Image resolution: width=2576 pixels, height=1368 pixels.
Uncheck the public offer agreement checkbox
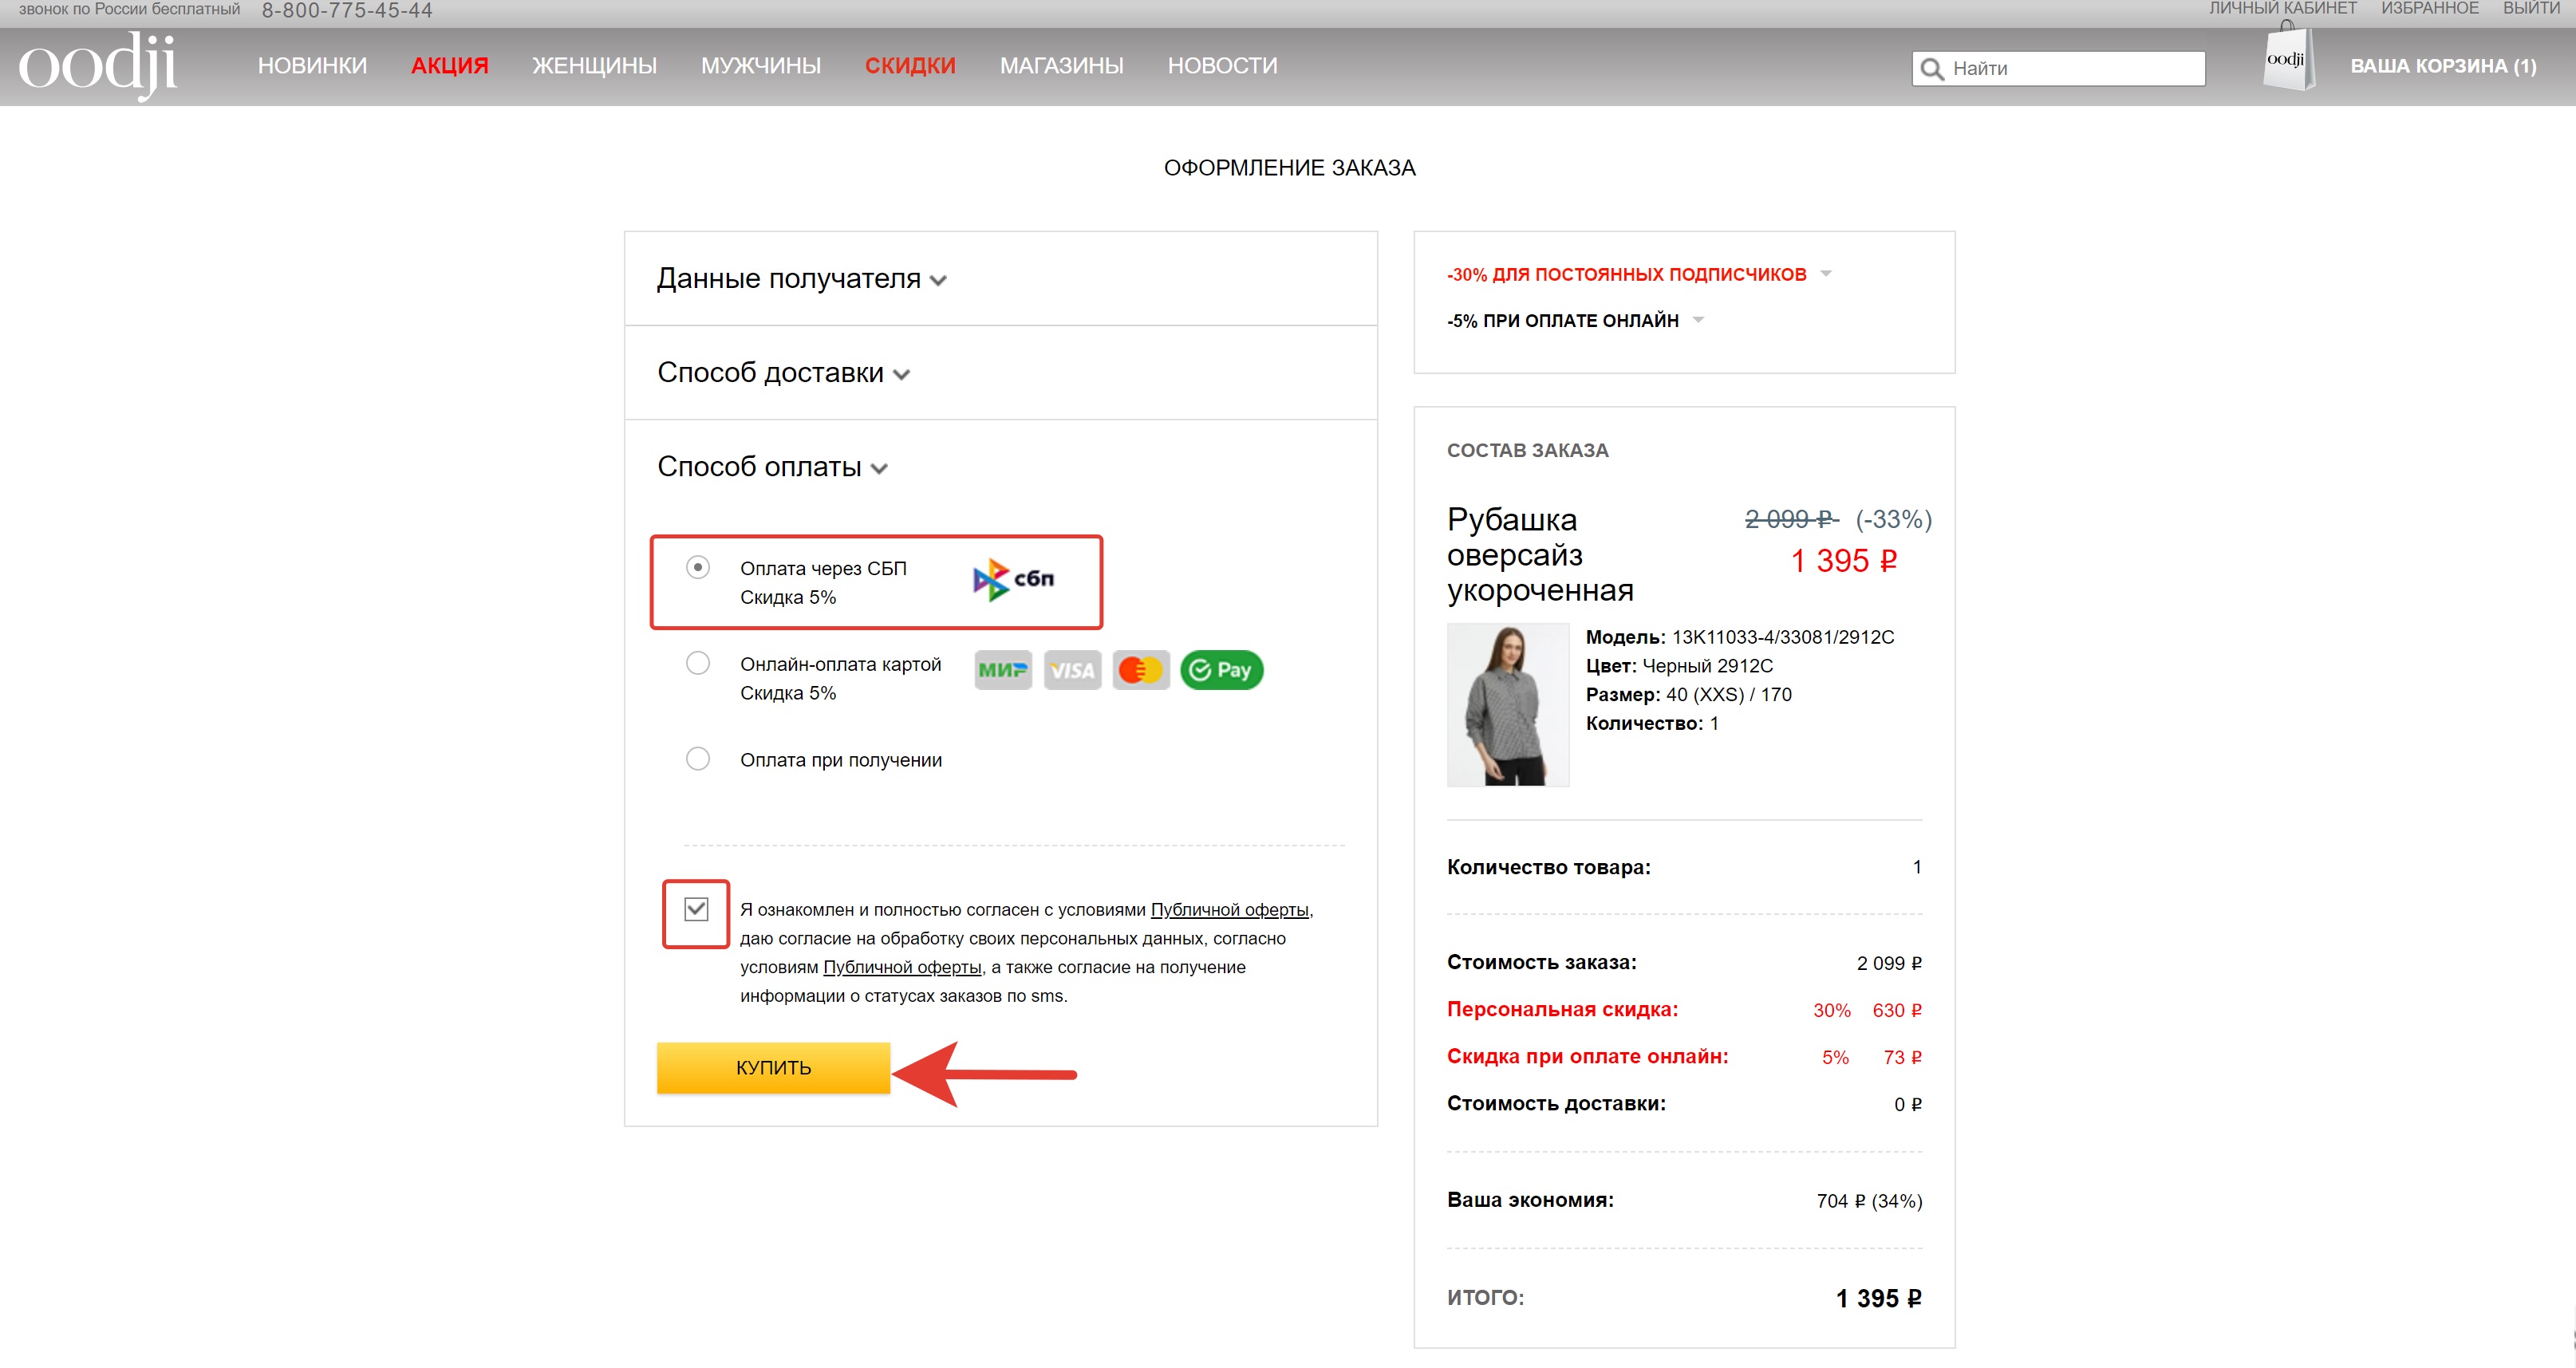[696, 909]
